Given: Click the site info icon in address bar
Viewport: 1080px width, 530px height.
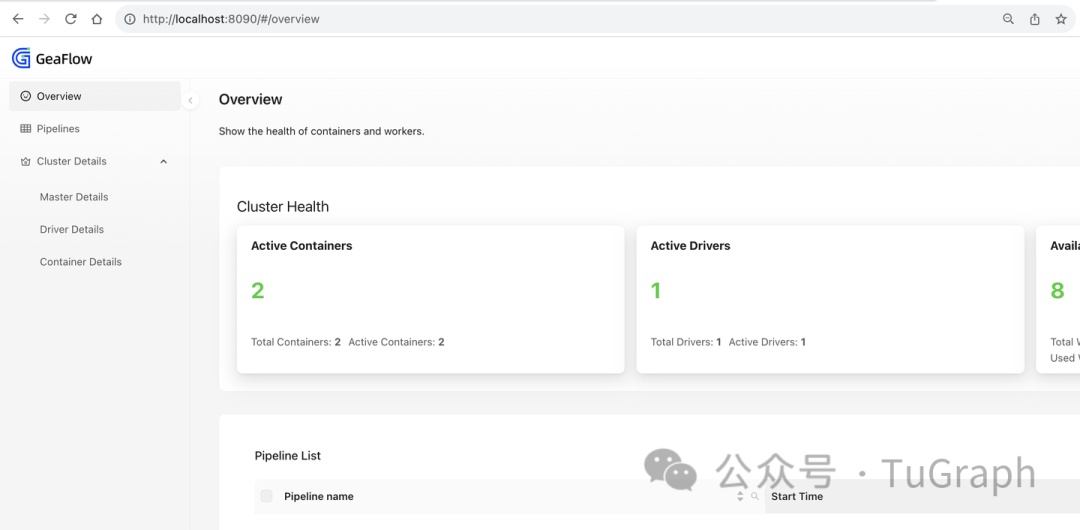Looking at the screenshot, I should (x=130, y=19).
